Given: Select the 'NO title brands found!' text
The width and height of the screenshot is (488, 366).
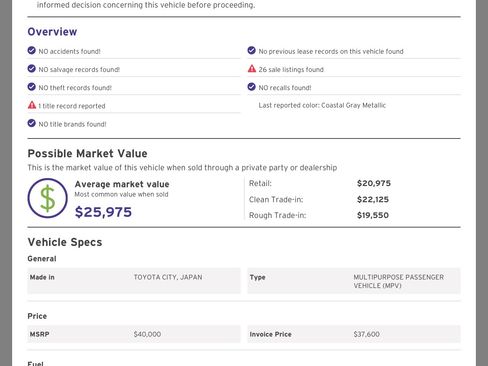Looking at the screenshot, I should click(x=72, y=124).
